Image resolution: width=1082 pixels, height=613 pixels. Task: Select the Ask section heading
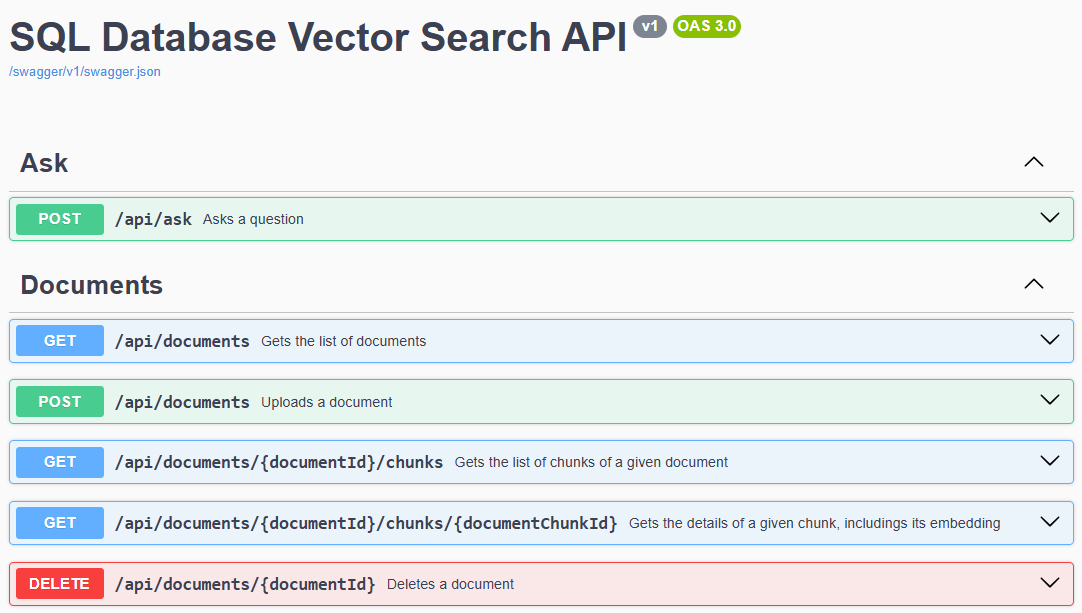point(44,163)
